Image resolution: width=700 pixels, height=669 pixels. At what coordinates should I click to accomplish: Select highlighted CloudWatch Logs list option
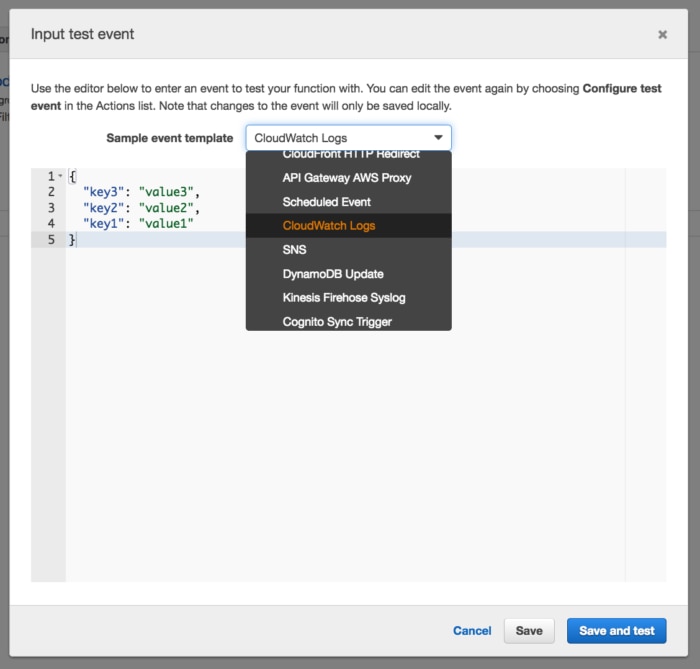point(329,226)
